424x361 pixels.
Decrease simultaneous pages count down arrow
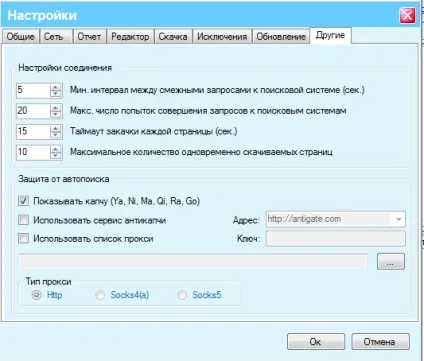tap(56, 156)
